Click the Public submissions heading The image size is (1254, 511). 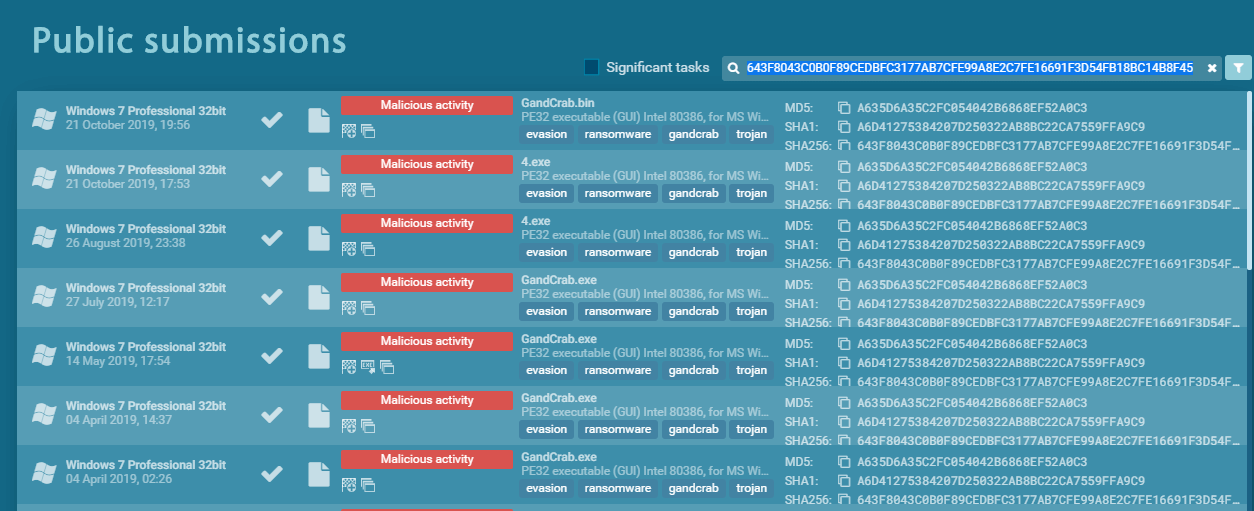point(189,40)
